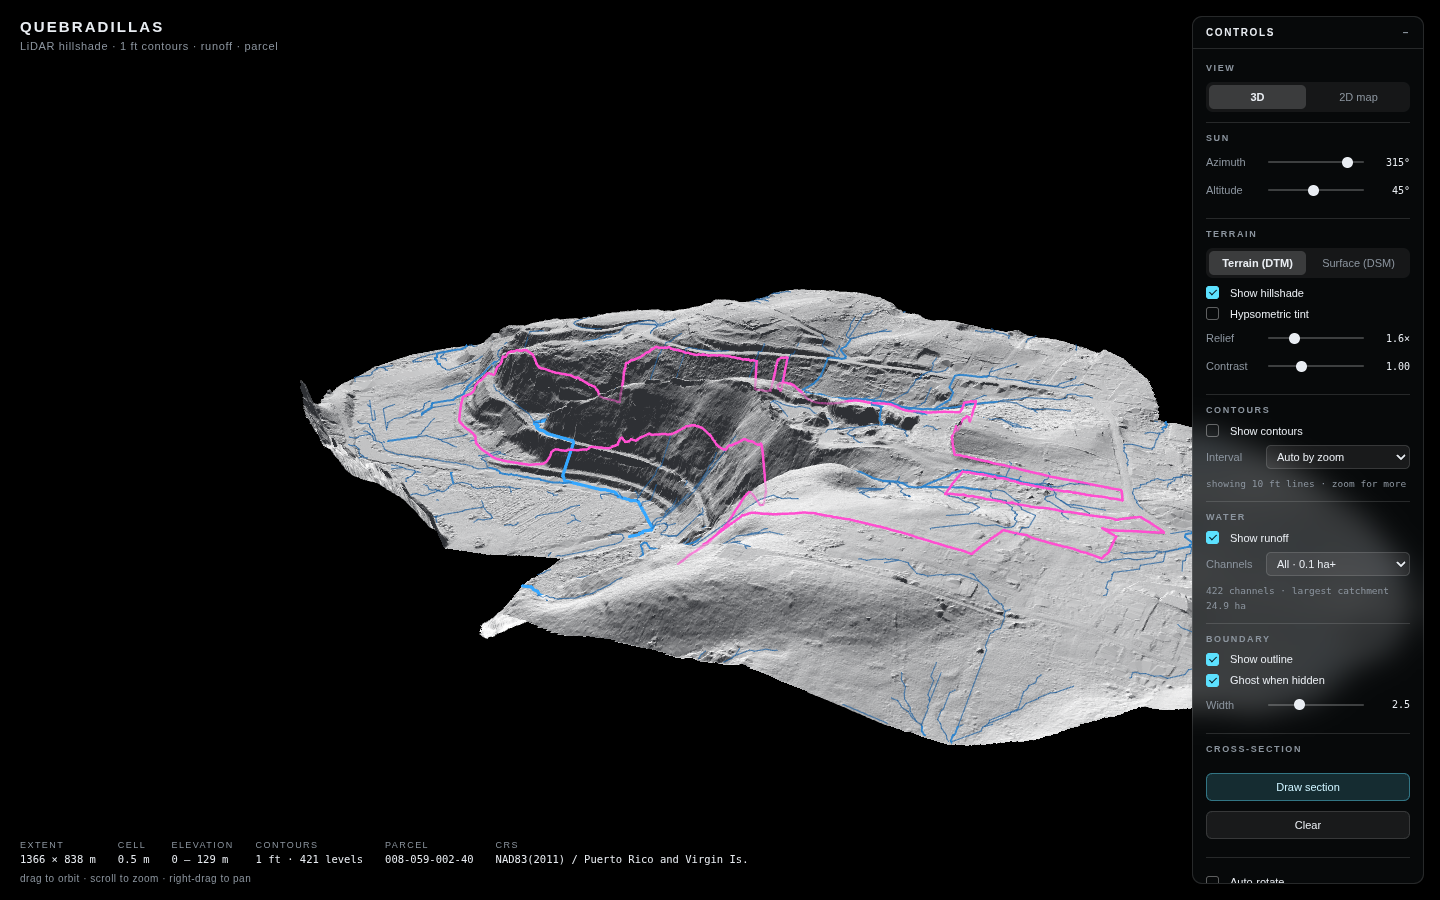Toggle the Show runoff checkbox
1440x900 pixels.
1213,538
